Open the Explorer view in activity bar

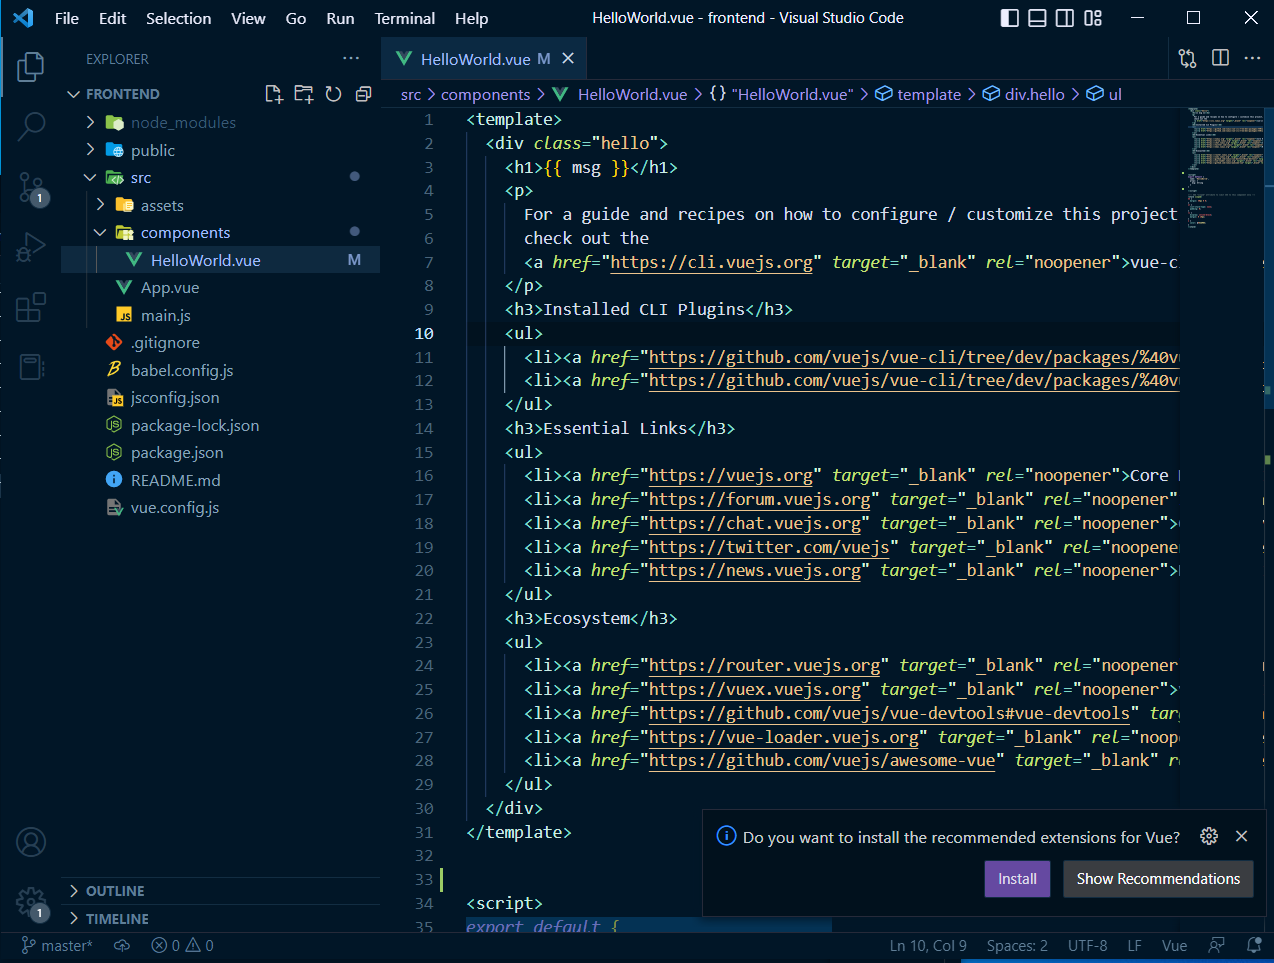point(31,67)
